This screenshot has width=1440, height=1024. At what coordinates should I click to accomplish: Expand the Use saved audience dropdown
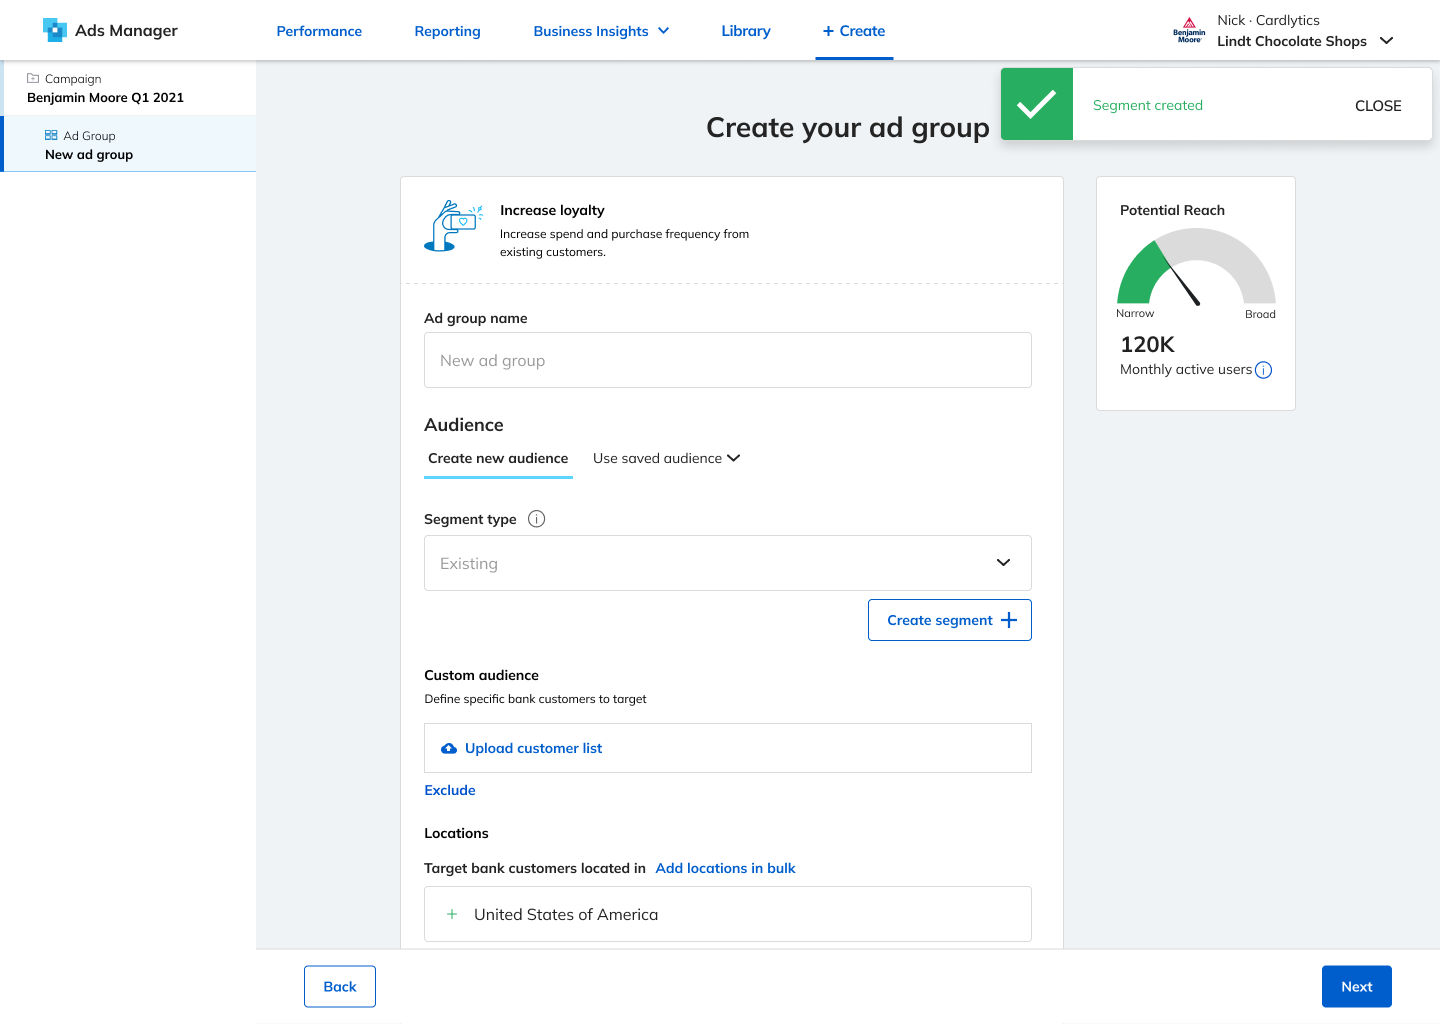click(x=666, y=458)
